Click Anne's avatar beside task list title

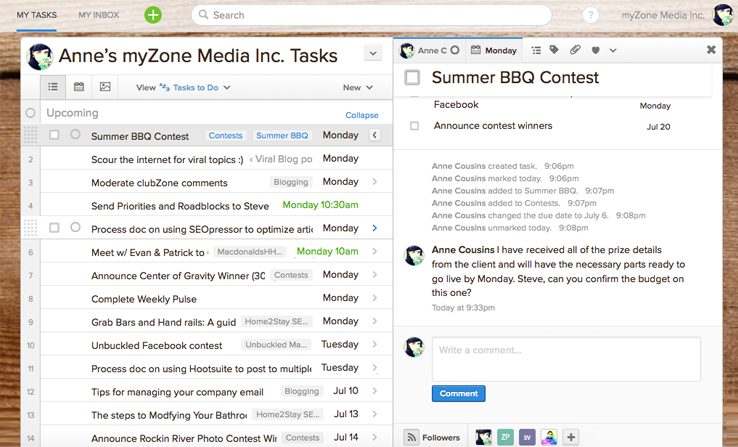click(40, 57)
